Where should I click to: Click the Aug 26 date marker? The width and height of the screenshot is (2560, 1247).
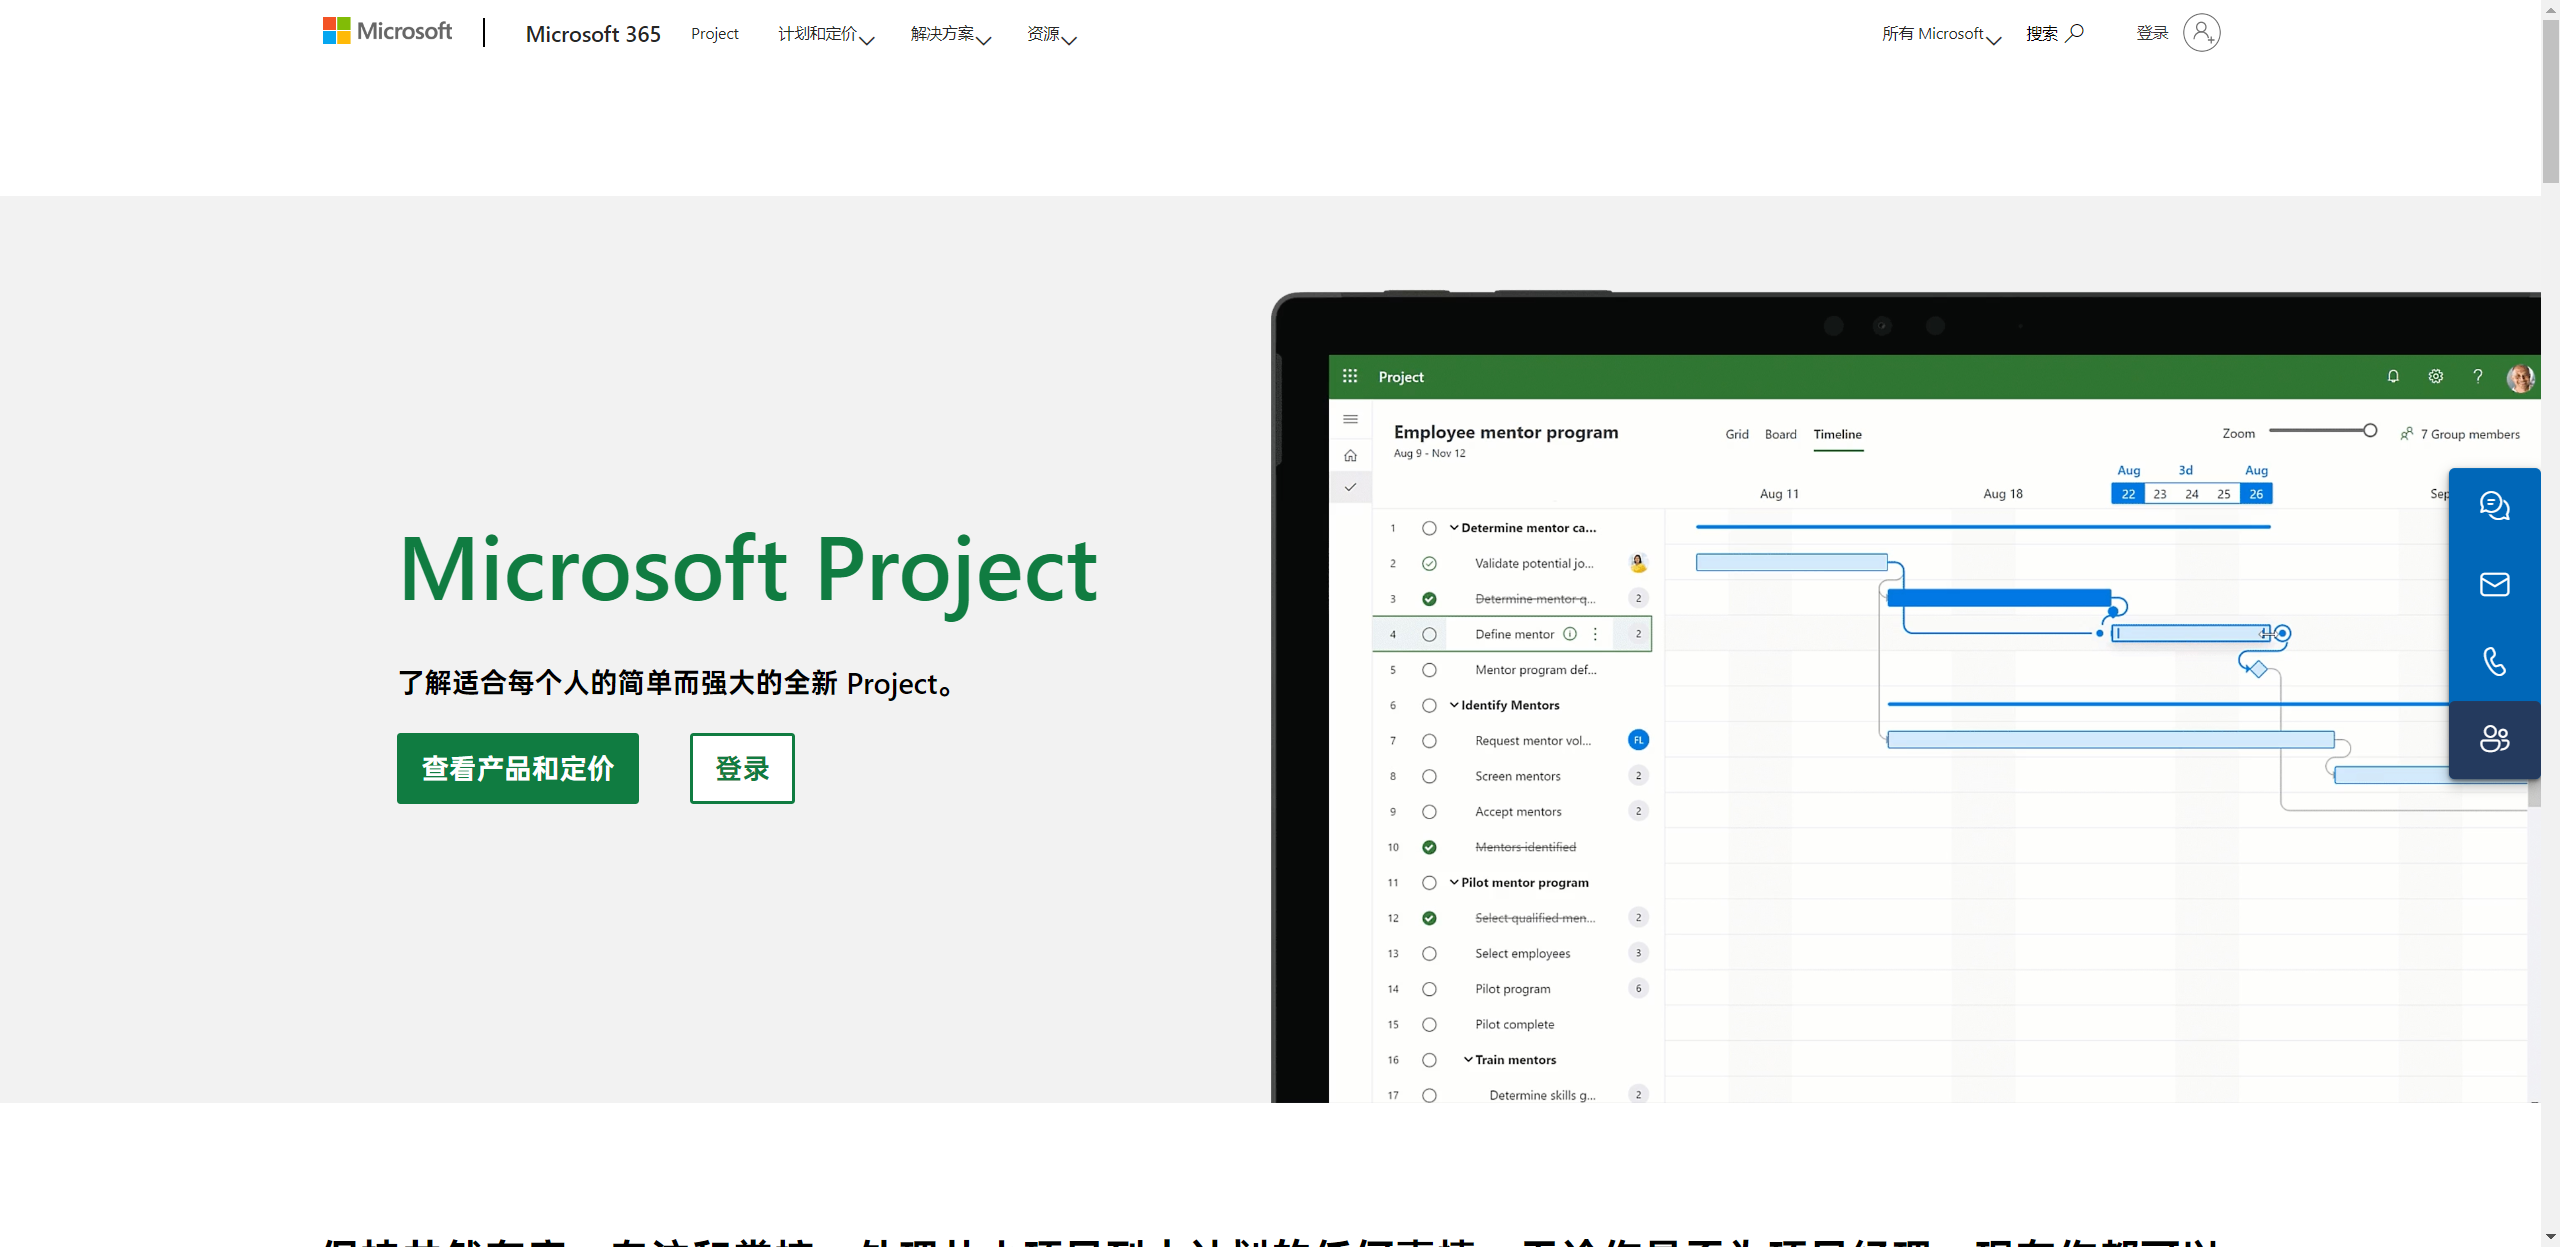[2256, 494]
